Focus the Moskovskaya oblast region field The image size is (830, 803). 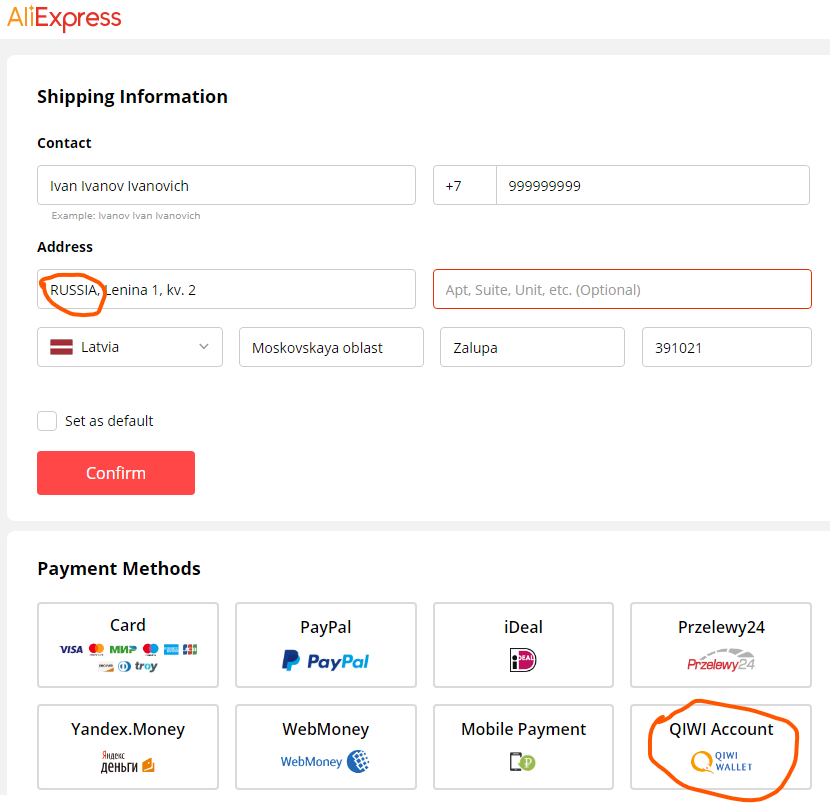tap(331, 347)
